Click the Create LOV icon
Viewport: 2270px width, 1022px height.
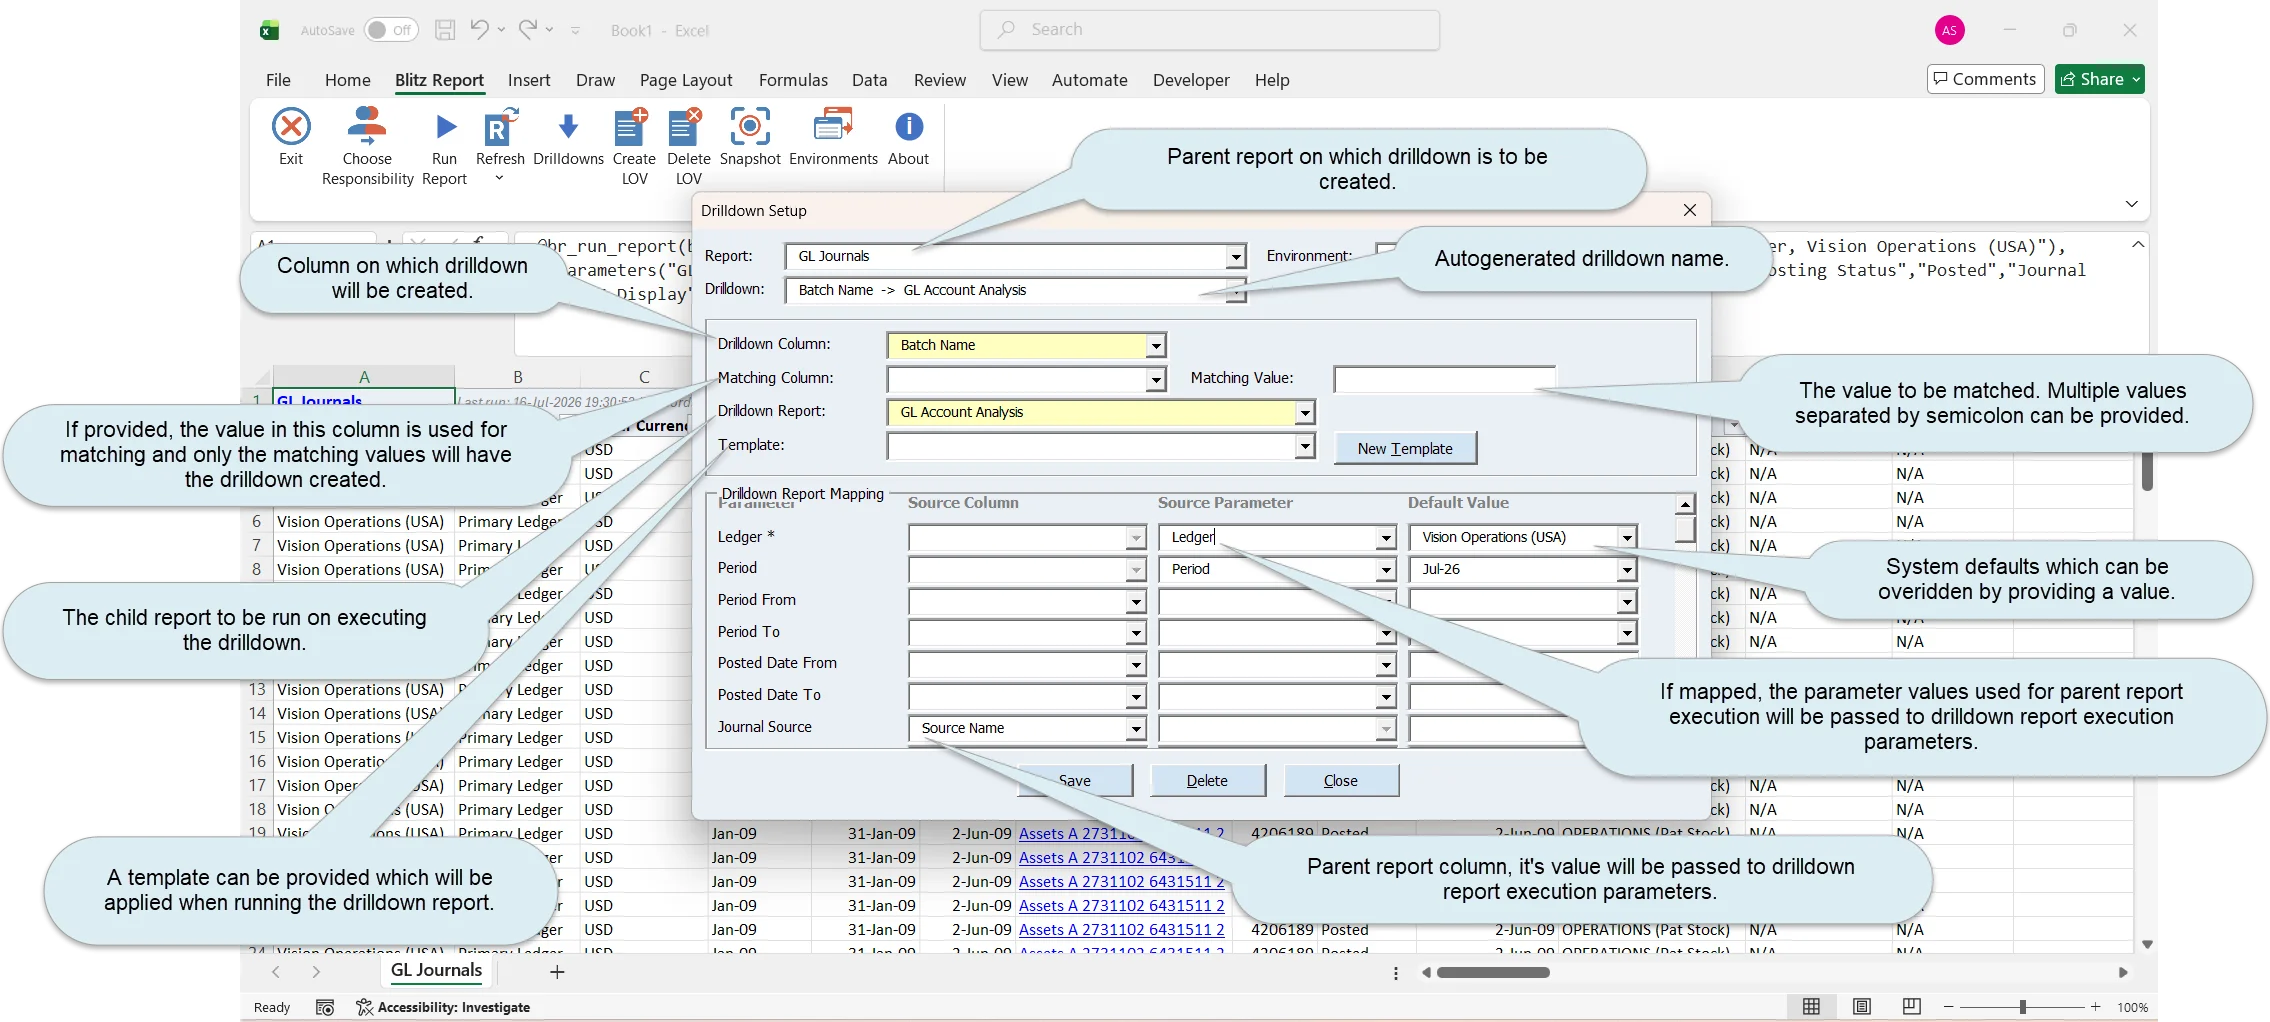631,127
